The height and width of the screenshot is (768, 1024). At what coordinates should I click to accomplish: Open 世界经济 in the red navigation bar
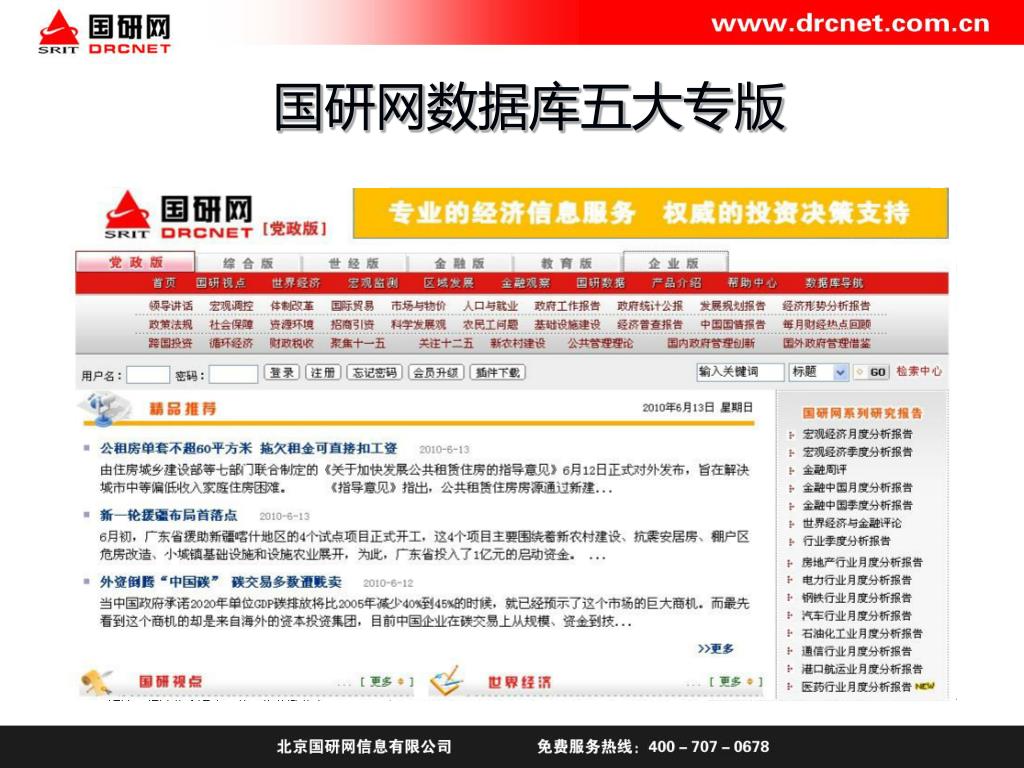(x=296, y=283)
